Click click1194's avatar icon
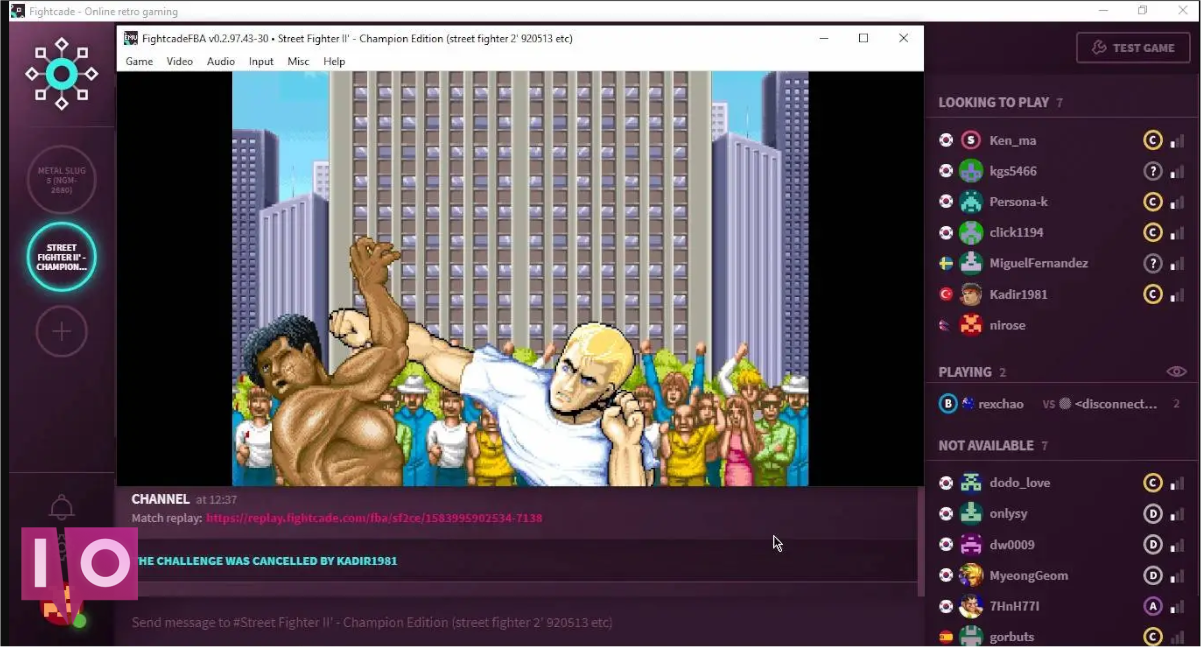The image size is (1201, 647). [x=971, y=233]
